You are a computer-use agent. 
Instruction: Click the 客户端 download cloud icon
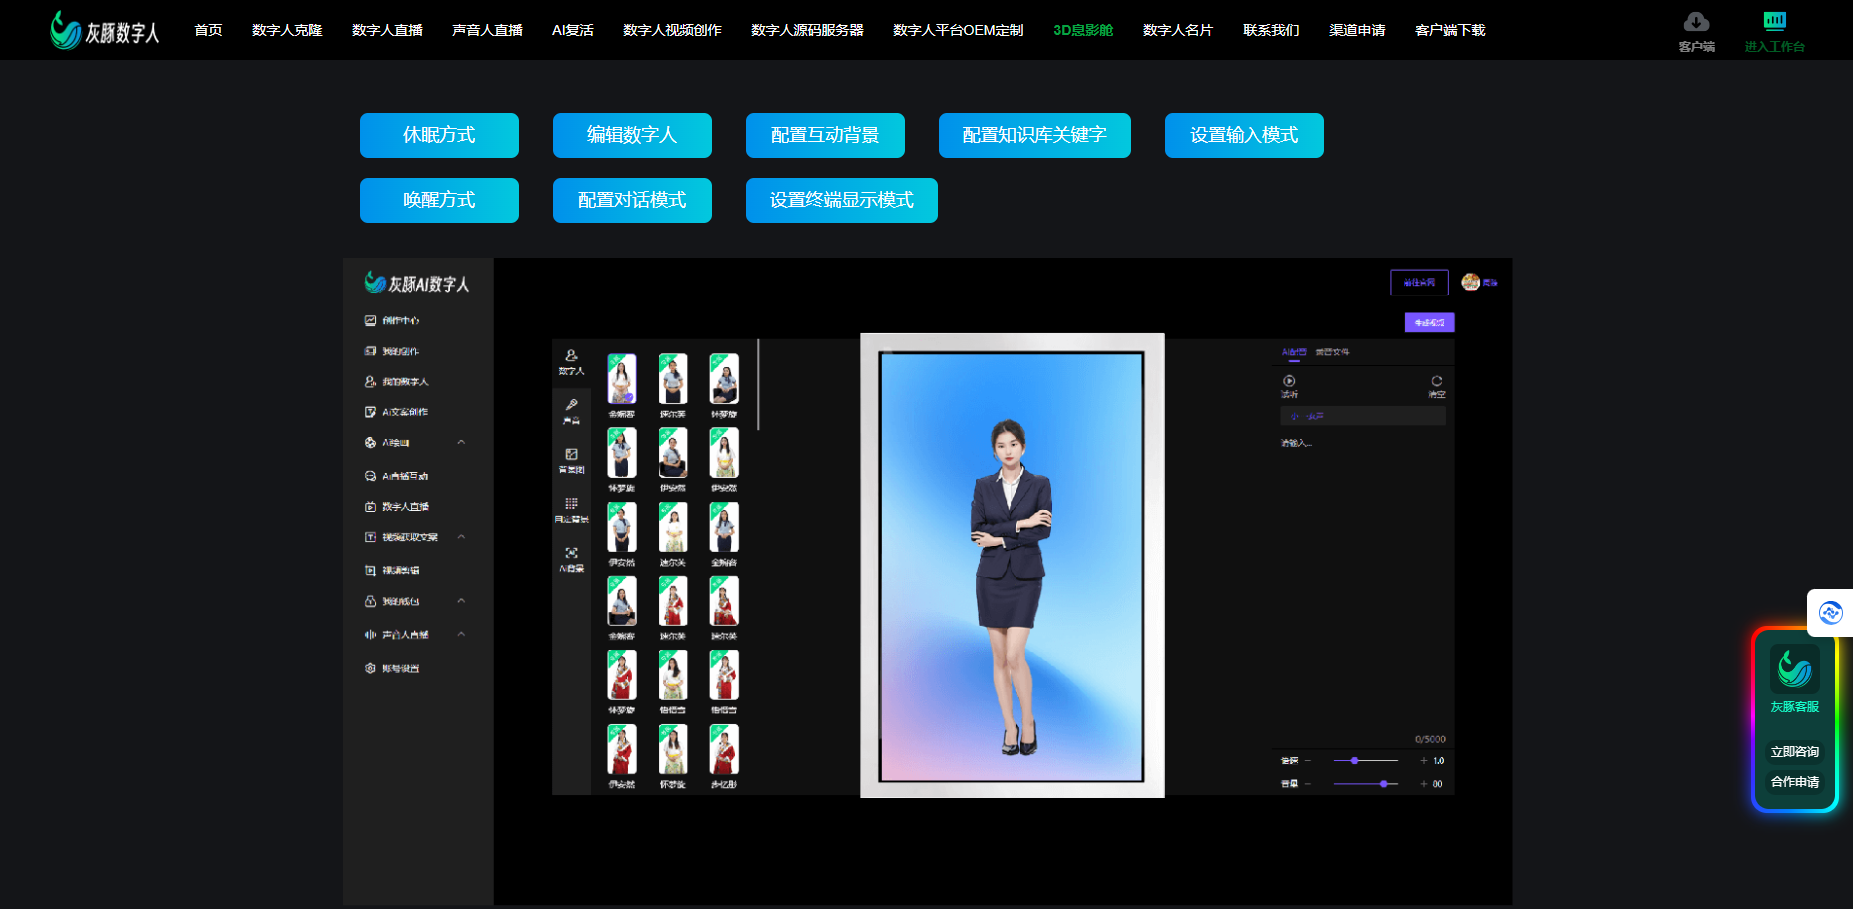tap(1696, 22)
